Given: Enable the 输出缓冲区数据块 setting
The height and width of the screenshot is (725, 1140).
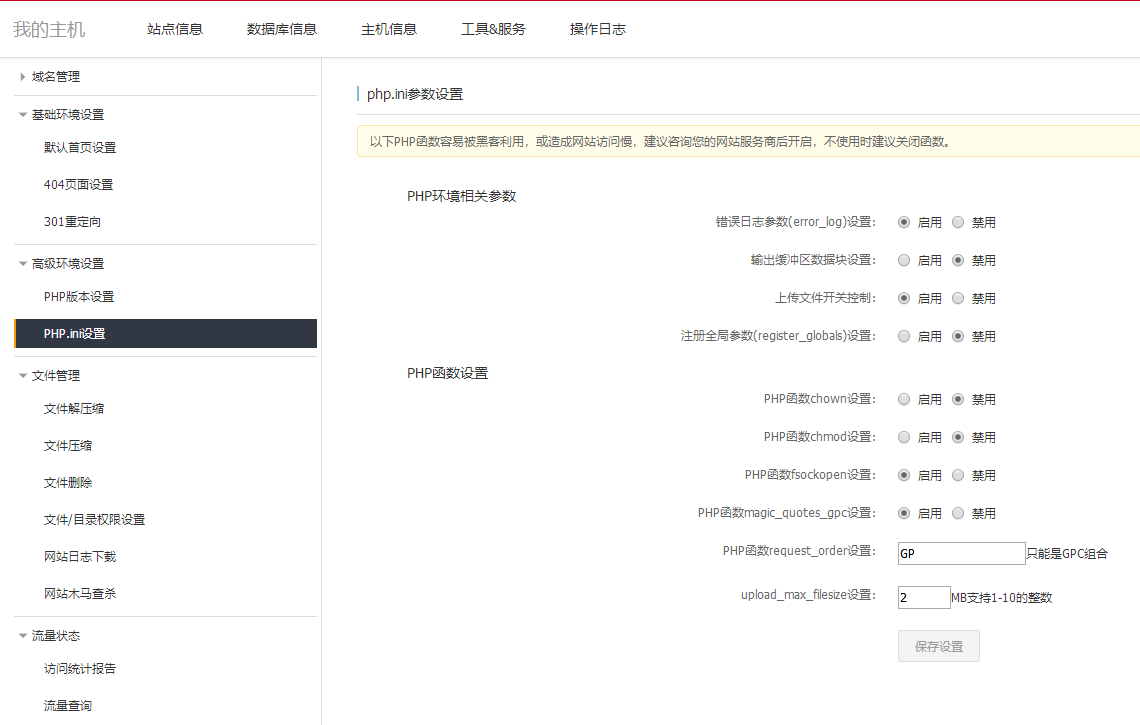Looking at the screenshot, I should [904, 260].
